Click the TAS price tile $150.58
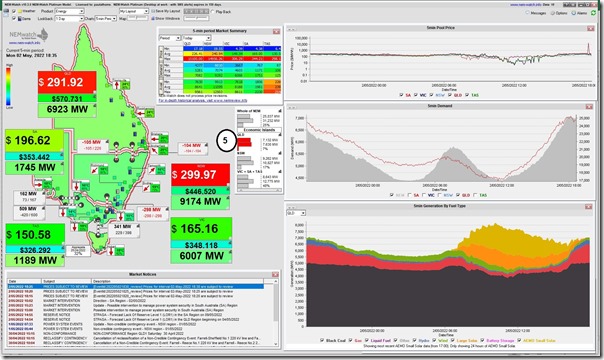Image resolution: width=604 pixels, height=360 pixels. click(x=35, y=234)
